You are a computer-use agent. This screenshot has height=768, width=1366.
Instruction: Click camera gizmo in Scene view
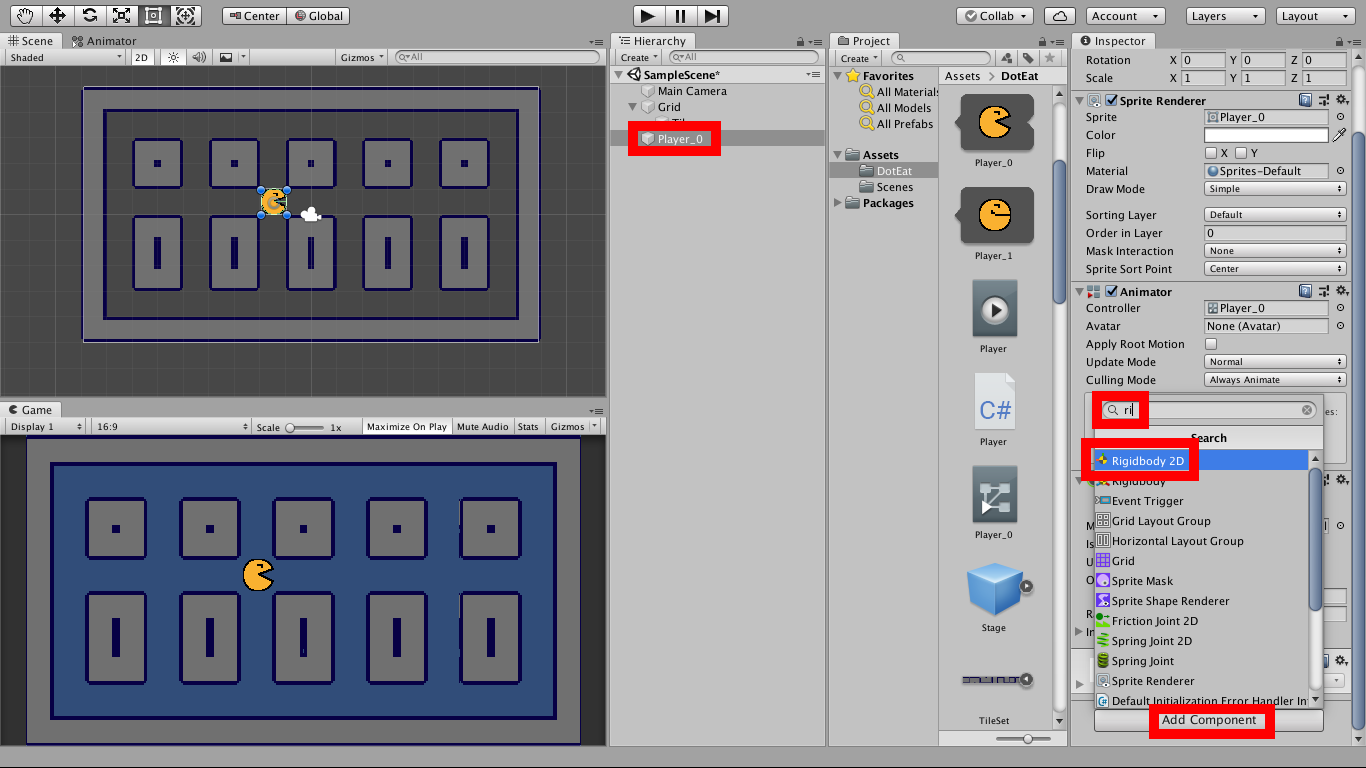311,214
